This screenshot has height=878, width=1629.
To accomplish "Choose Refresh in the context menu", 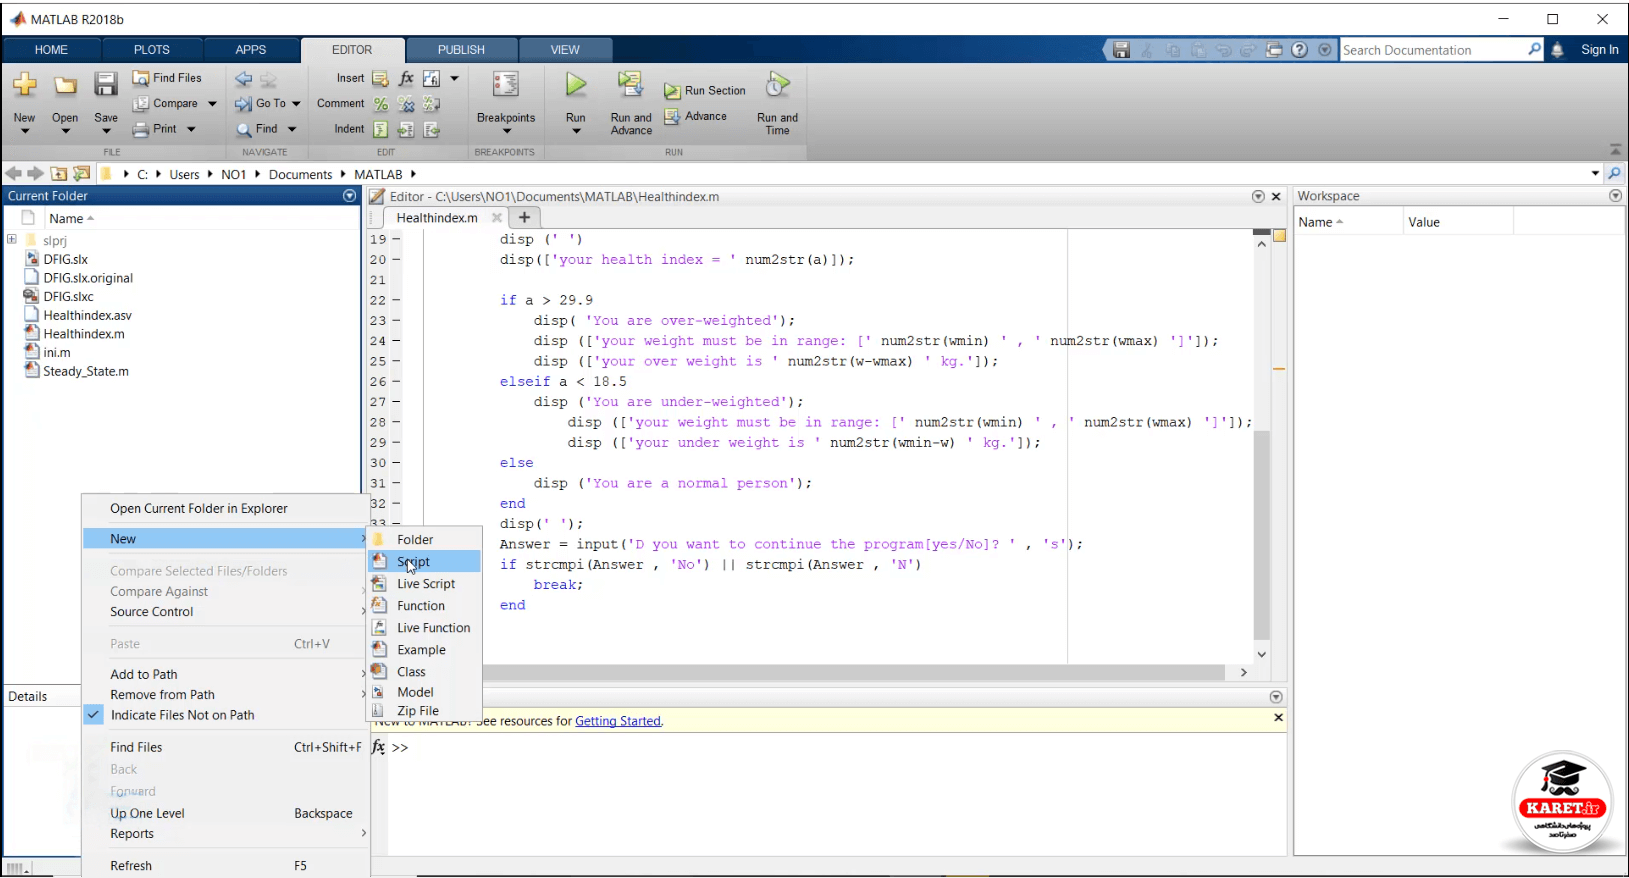I will 225,866.
